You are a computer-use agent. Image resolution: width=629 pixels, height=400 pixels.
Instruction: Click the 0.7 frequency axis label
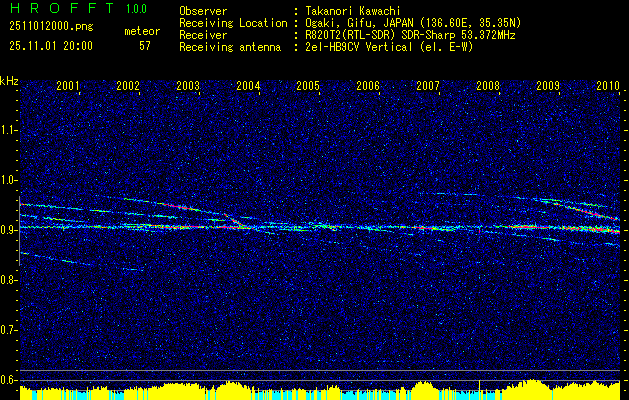point(8,330)
